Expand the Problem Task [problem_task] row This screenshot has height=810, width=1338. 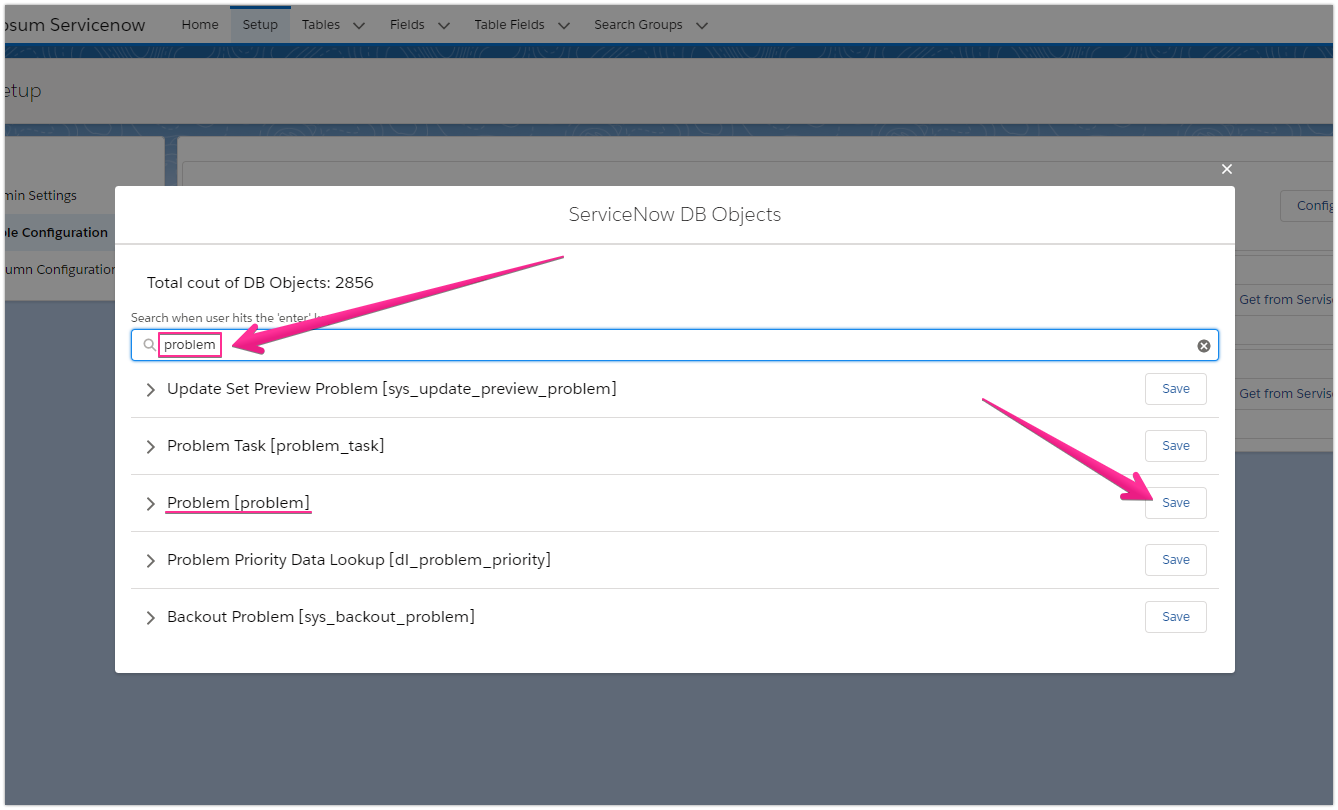pyautogui.click(x=150, y=446)
